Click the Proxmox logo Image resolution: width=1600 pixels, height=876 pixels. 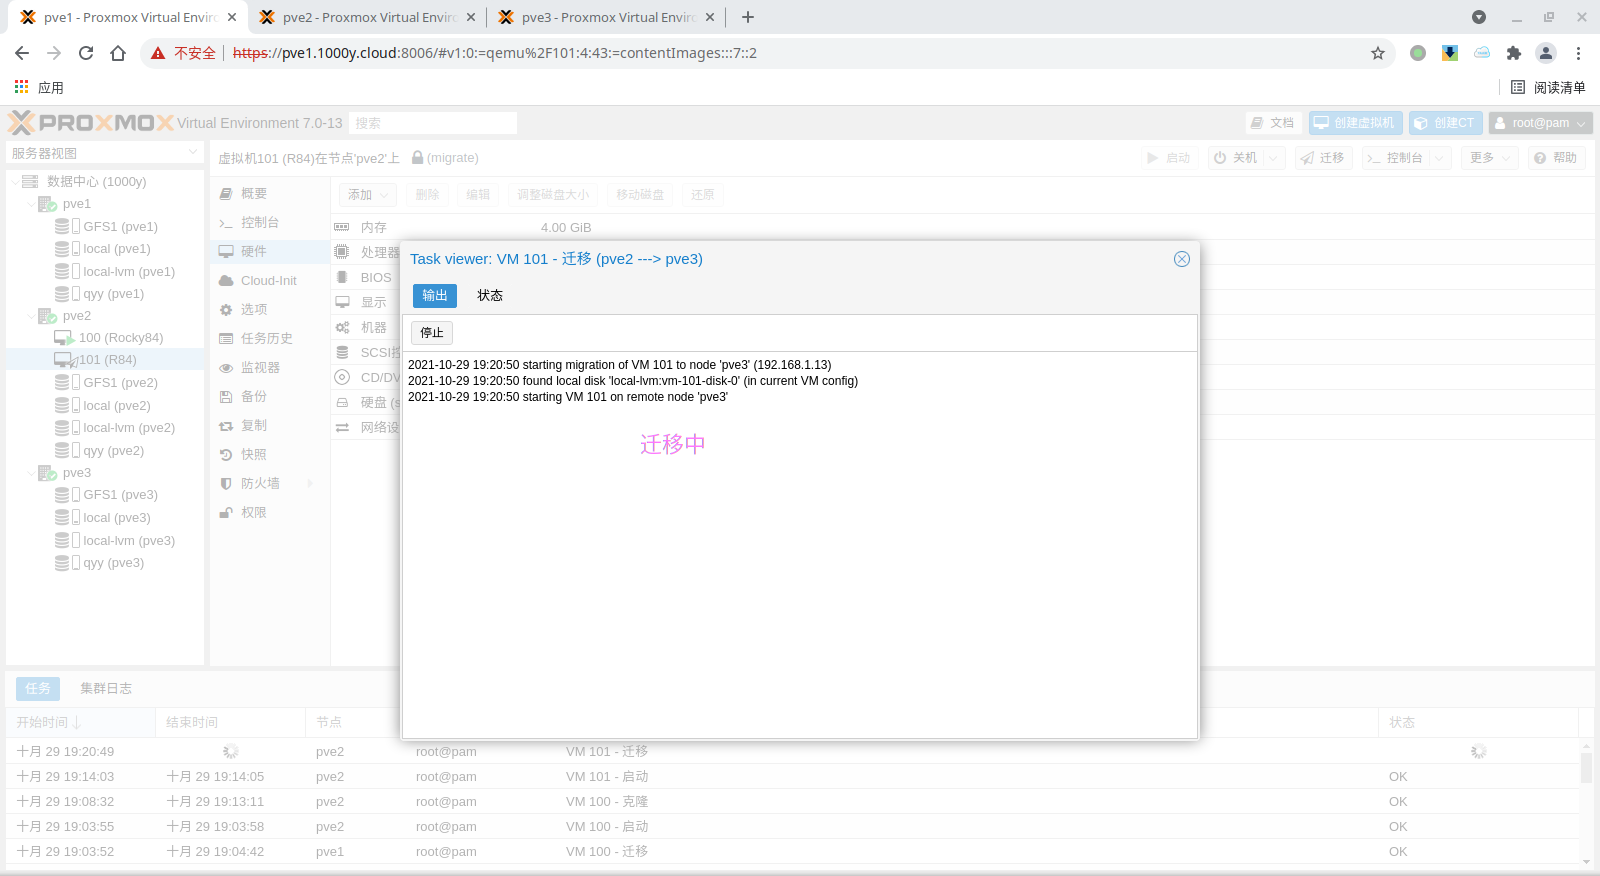92,123
